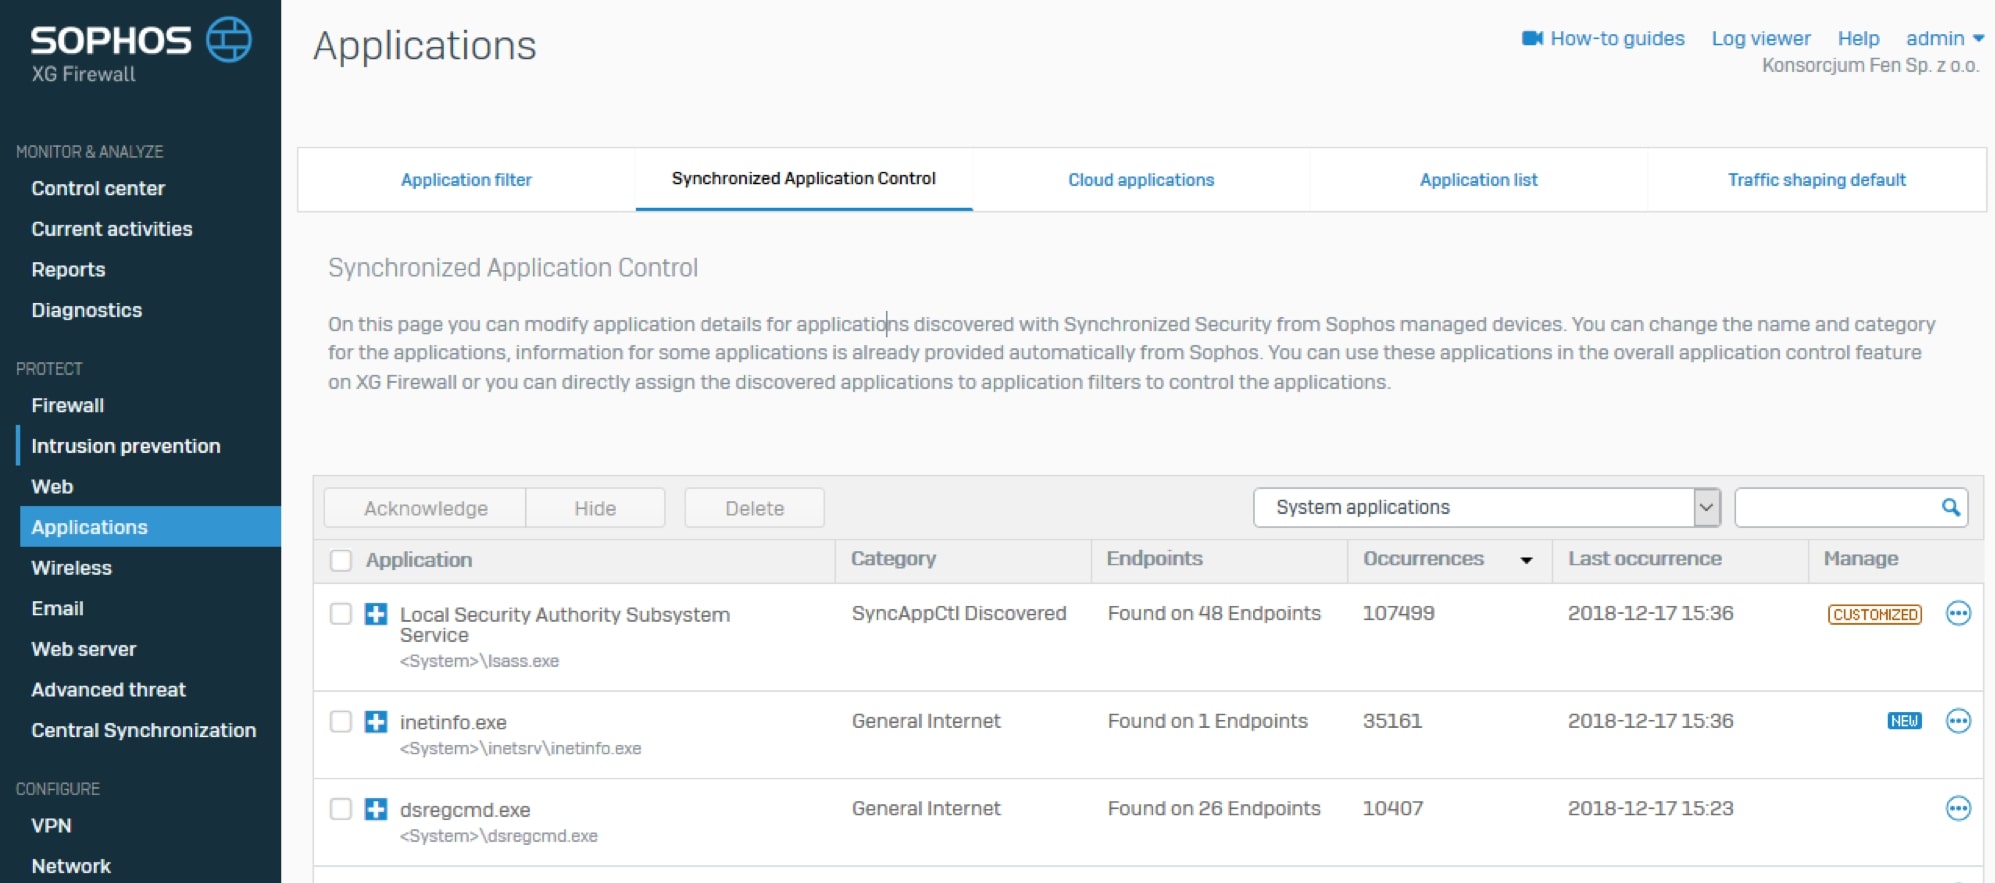Expand the dsregcmd.exe row details

[376, 809]
